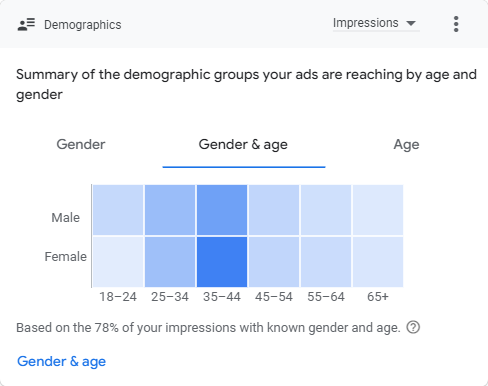Select the Gender & age tab

[243, 145]
